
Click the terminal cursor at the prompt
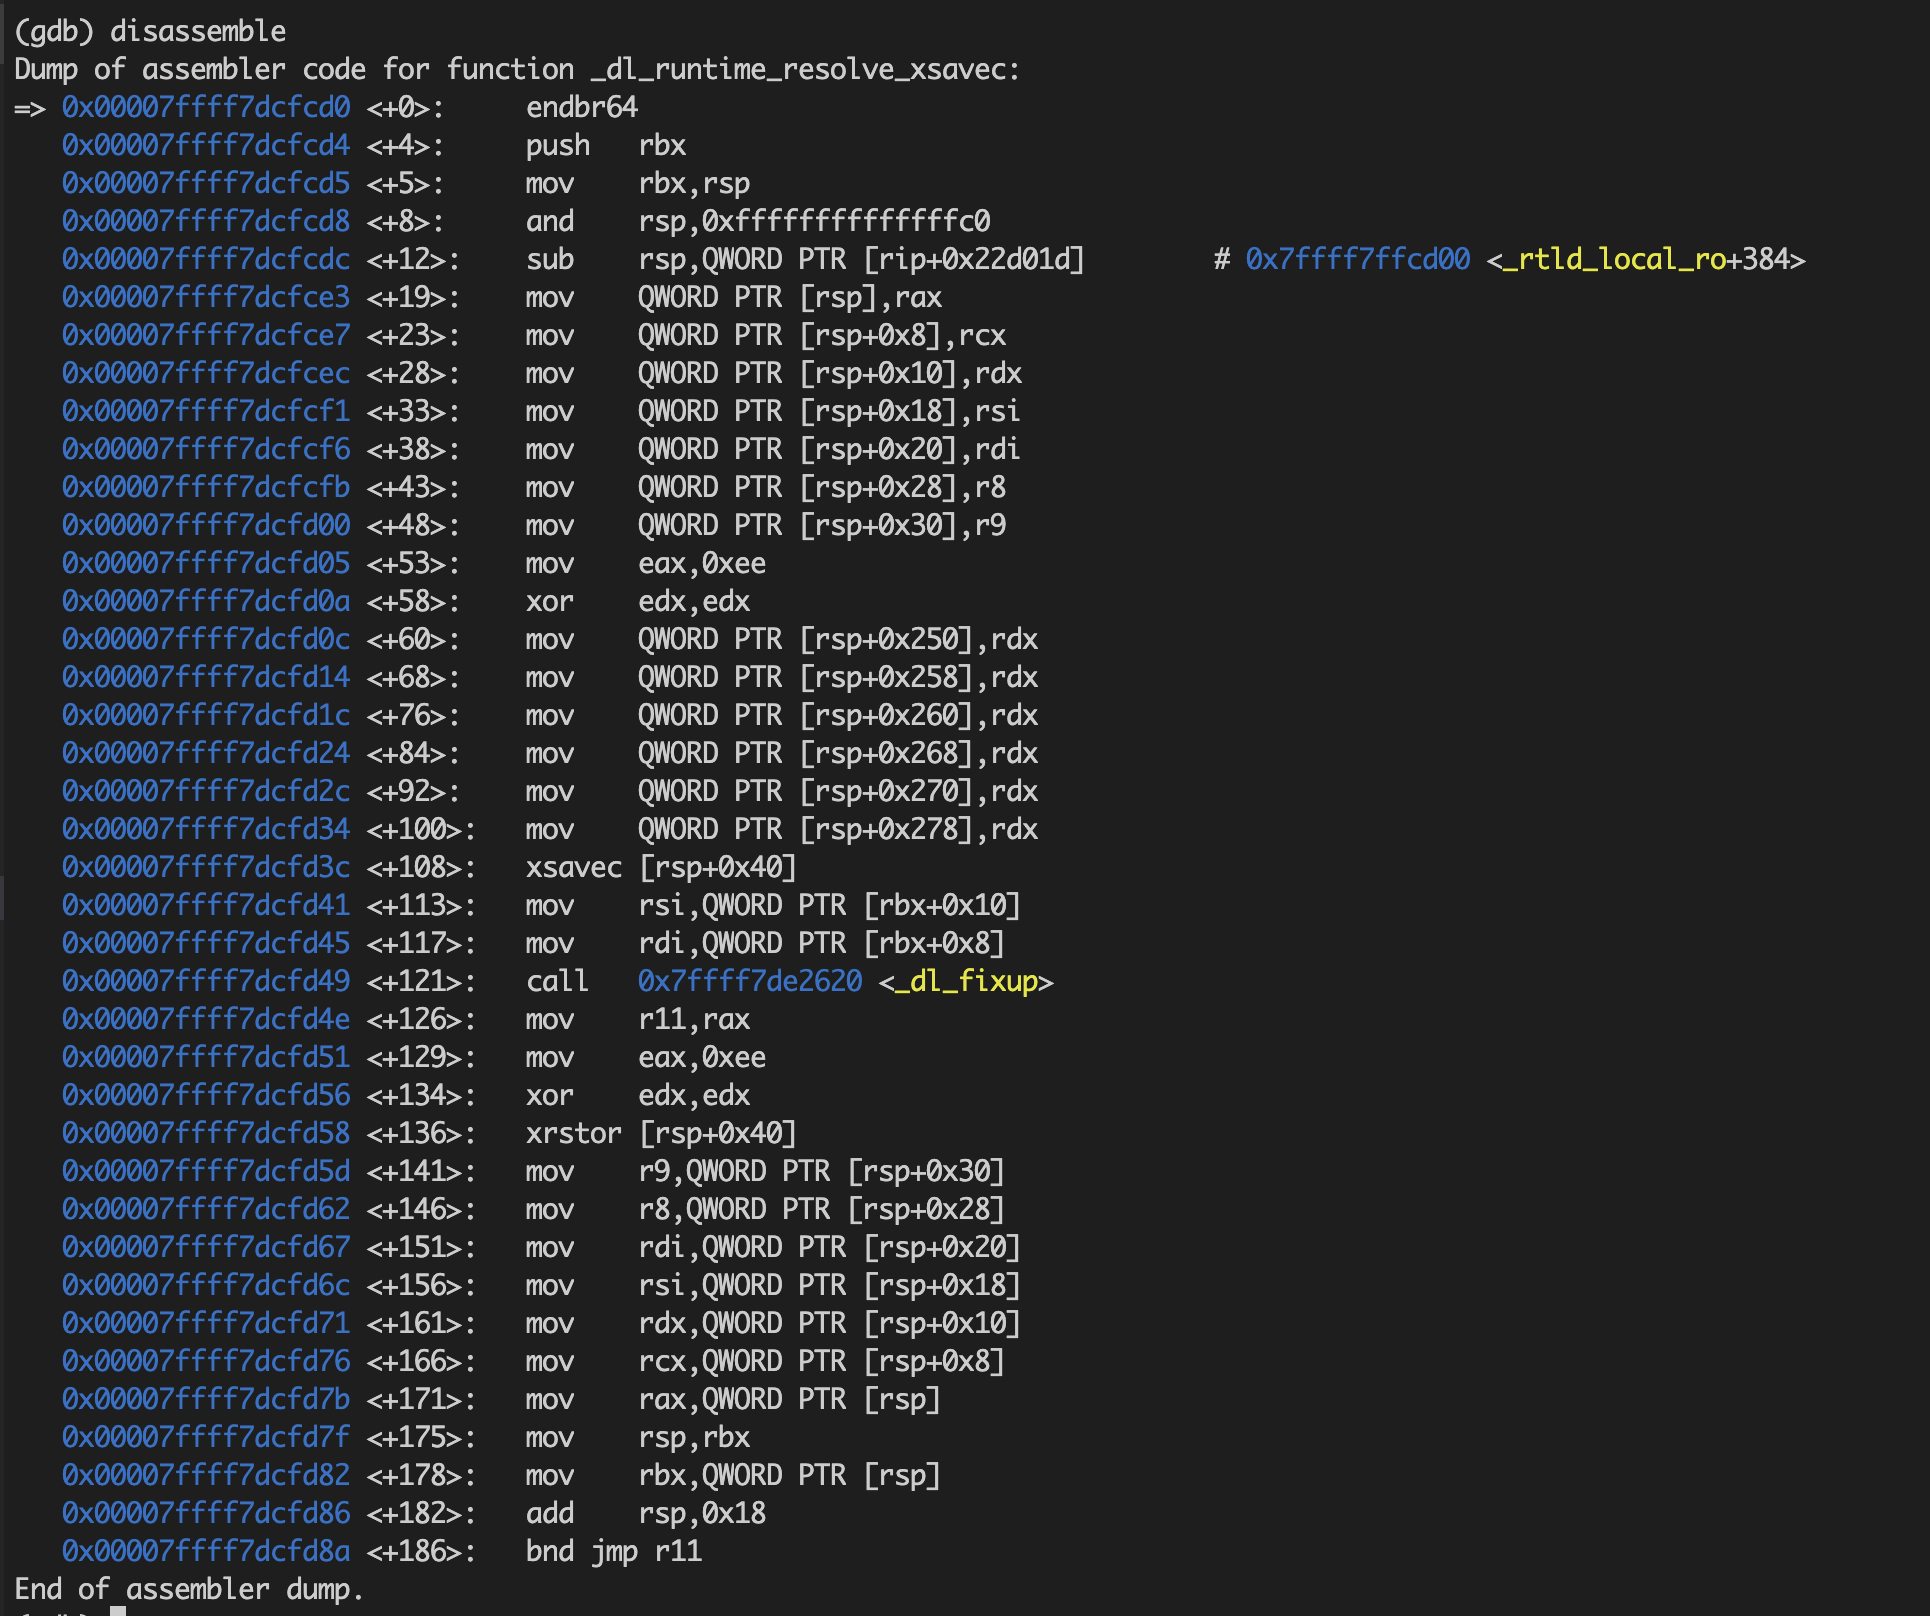tap(118, 1610)
